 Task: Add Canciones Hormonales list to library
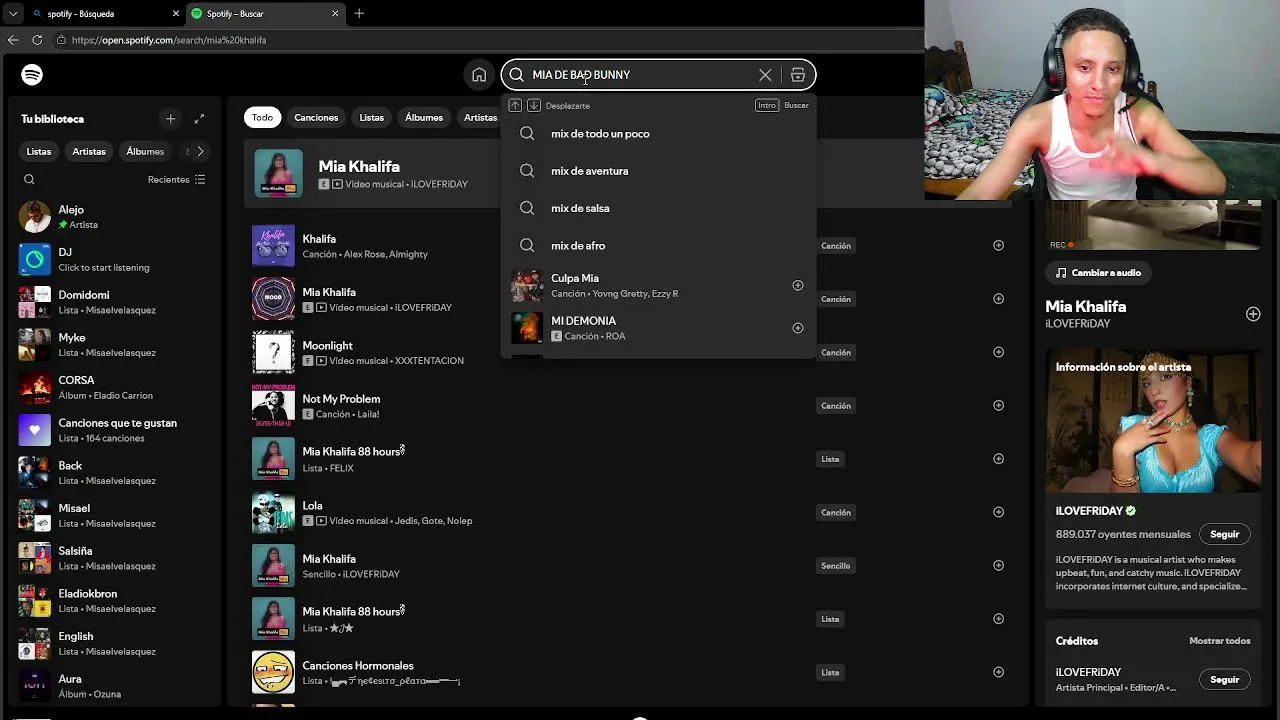click(998, 672)
